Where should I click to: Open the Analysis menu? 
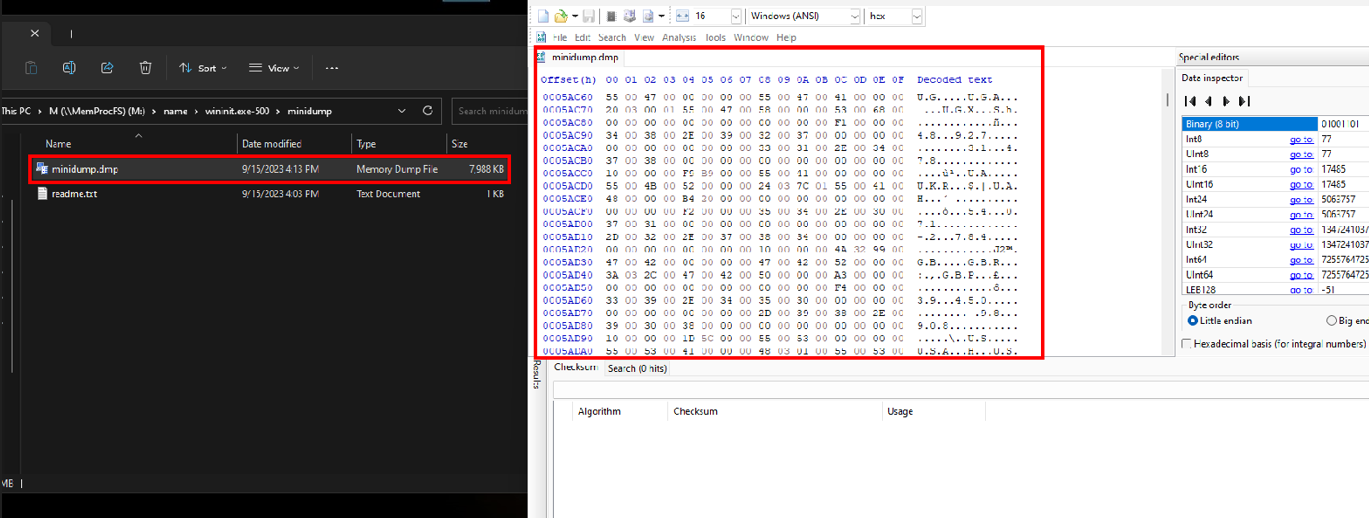(678, 37)
